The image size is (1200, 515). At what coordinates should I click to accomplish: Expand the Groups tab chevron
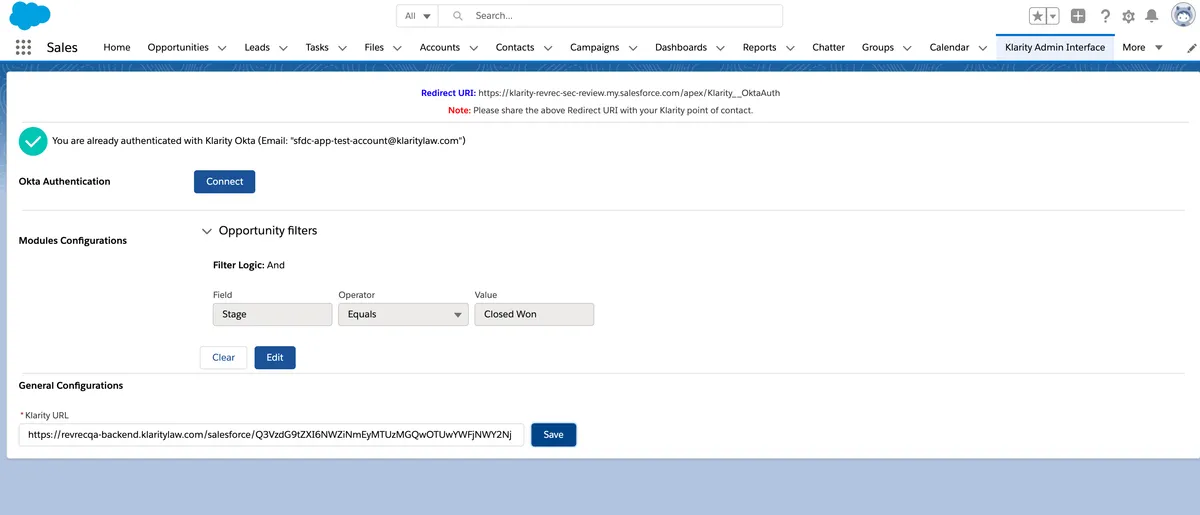(x=907, y=47)
